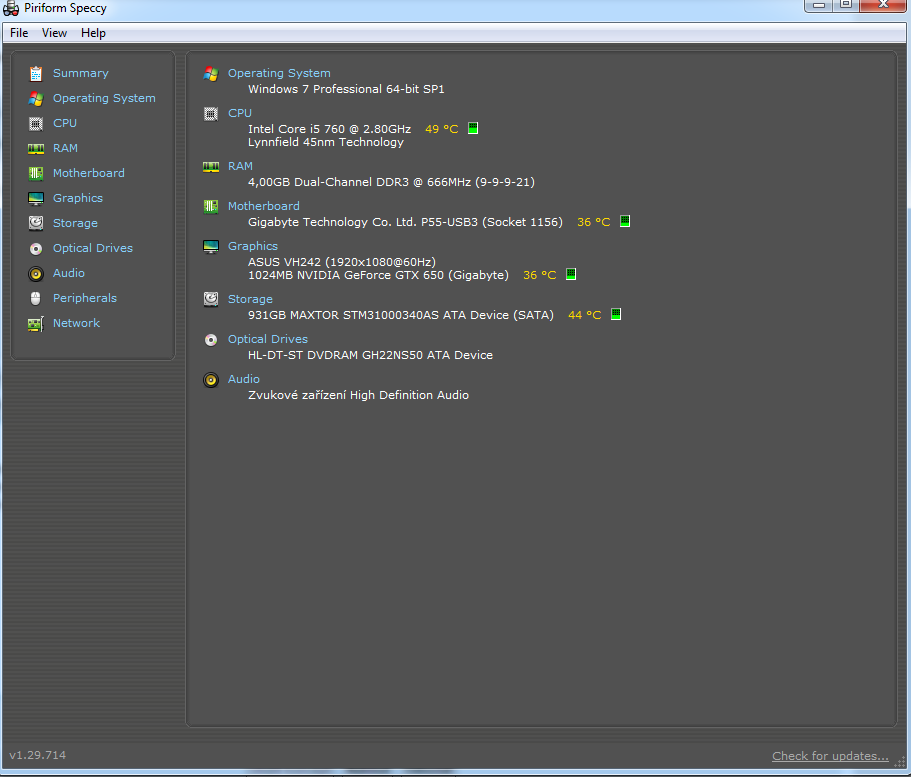
Task: Select Summary in the sidebar
Action: point(81,73)
